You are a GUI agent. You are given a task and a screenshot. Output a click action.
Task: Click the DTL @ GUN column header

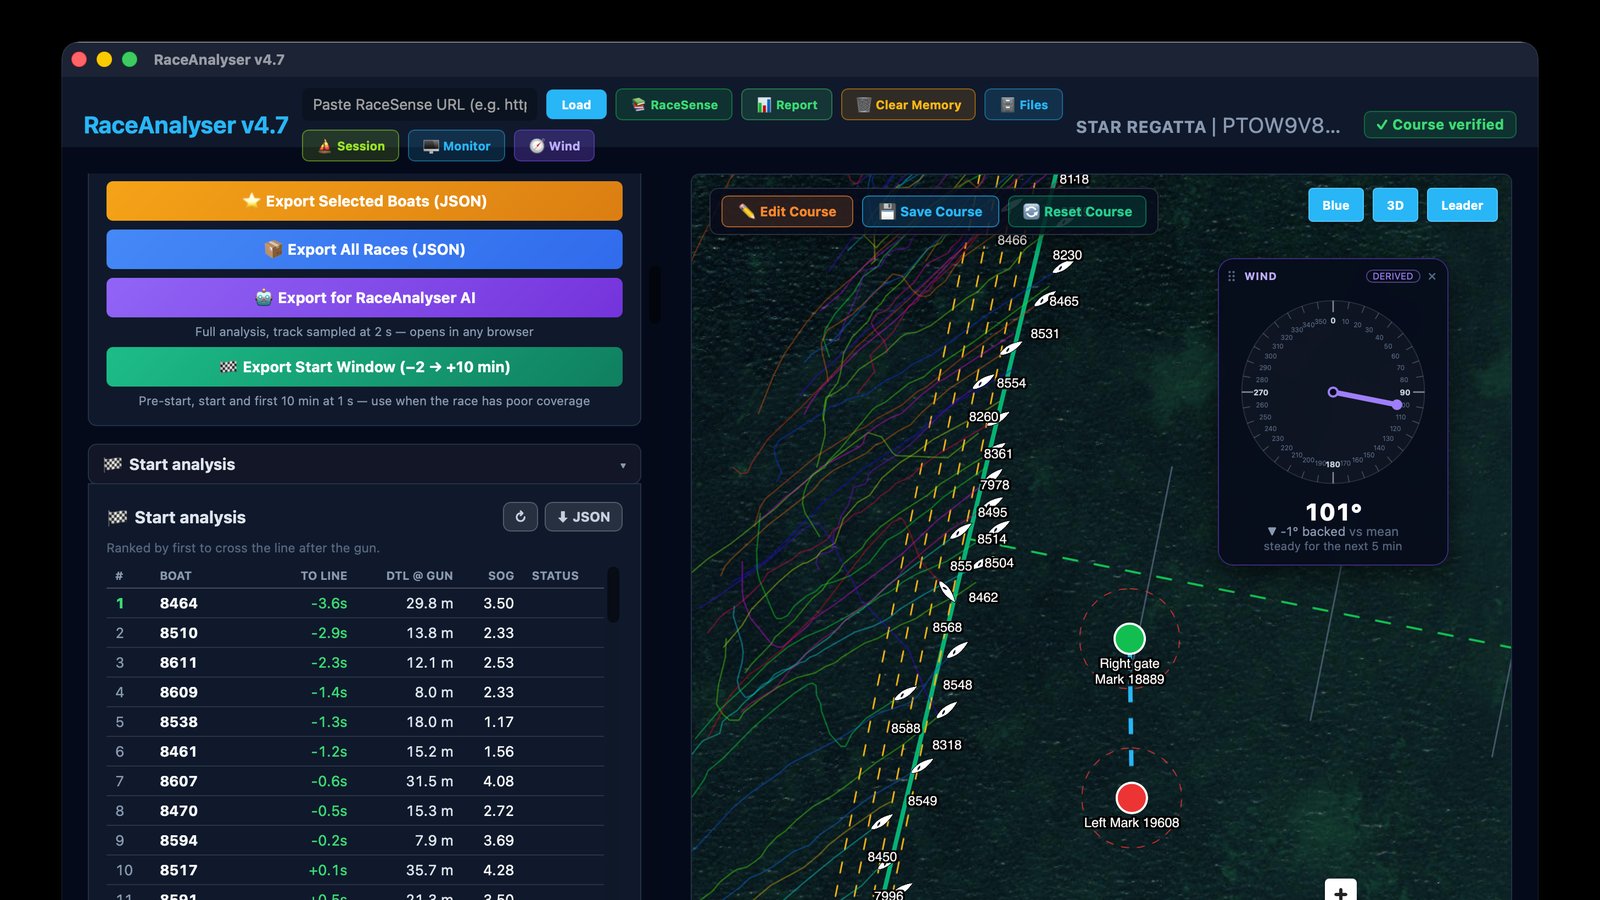point(419,576)
